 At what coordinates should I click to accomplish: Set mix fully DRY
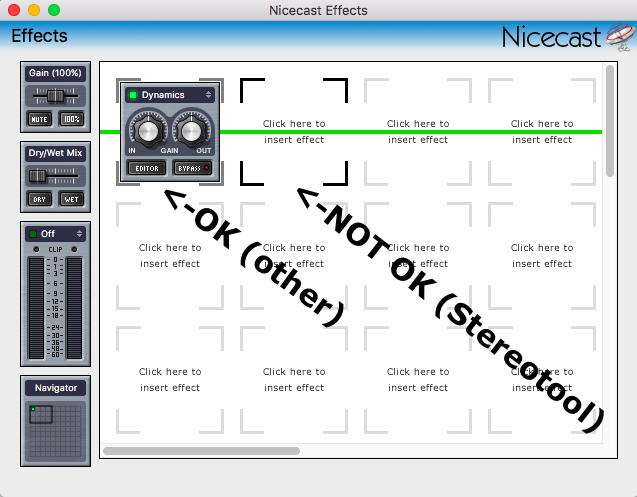click(x=39, y=200)
